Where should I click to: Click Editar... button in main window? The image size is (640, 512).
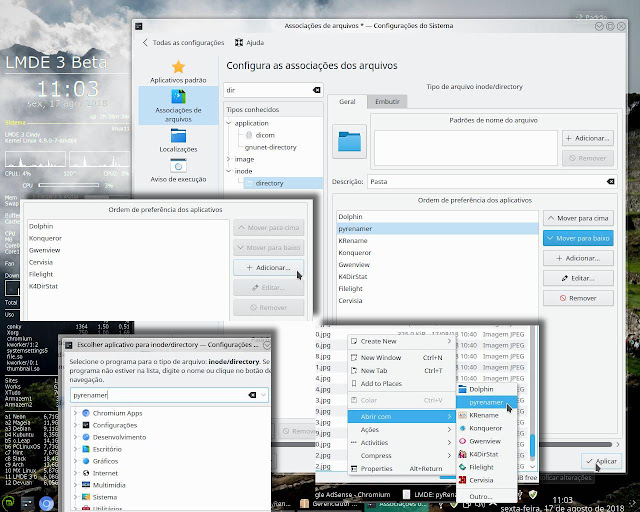pos(578,278)
